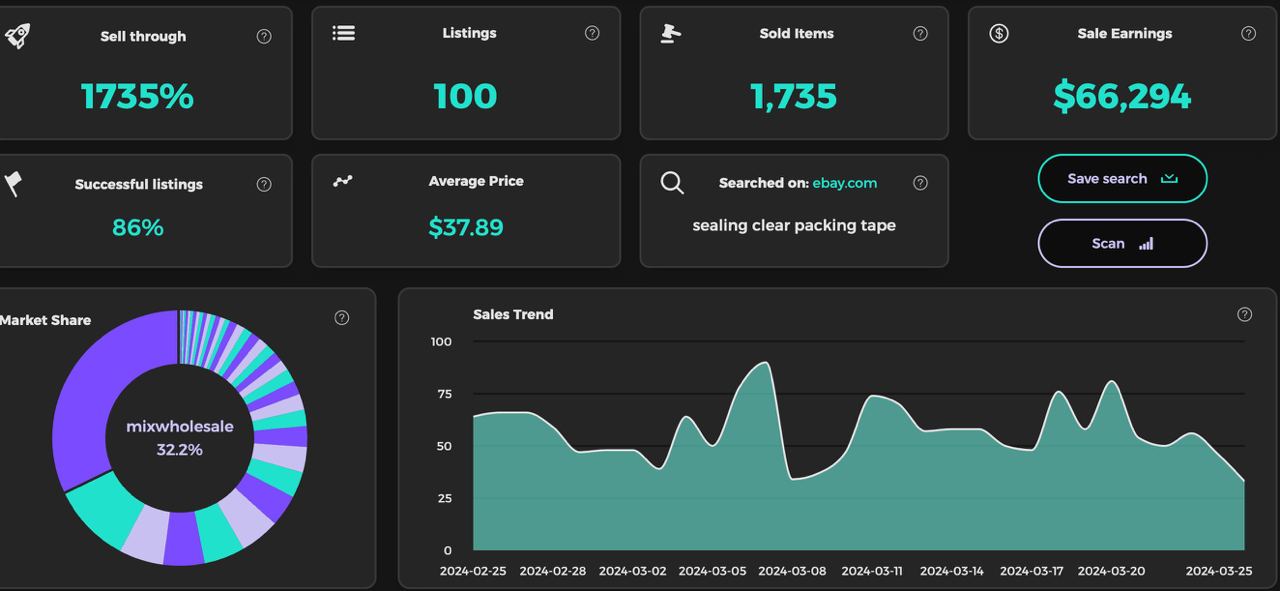Click the flag icon on Successful listings card
This screenshot has height=591, width=1280.
coord(14,184)
